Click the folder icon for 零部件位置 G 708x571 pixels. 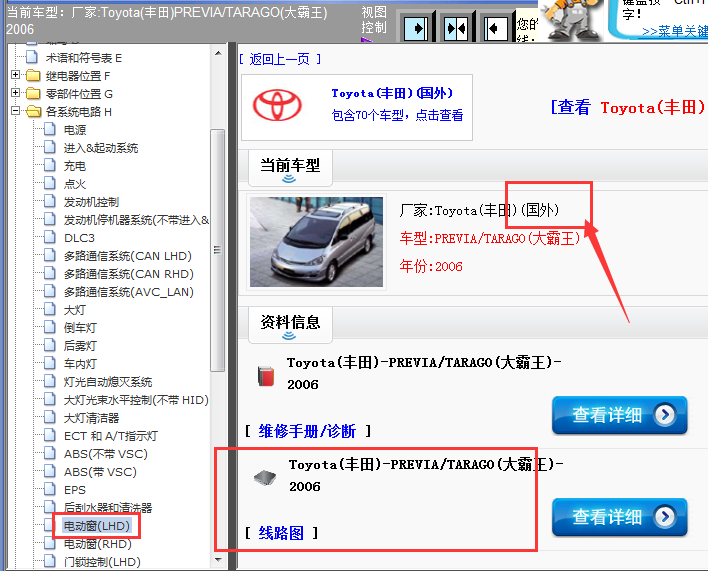[x=33, y=93]
